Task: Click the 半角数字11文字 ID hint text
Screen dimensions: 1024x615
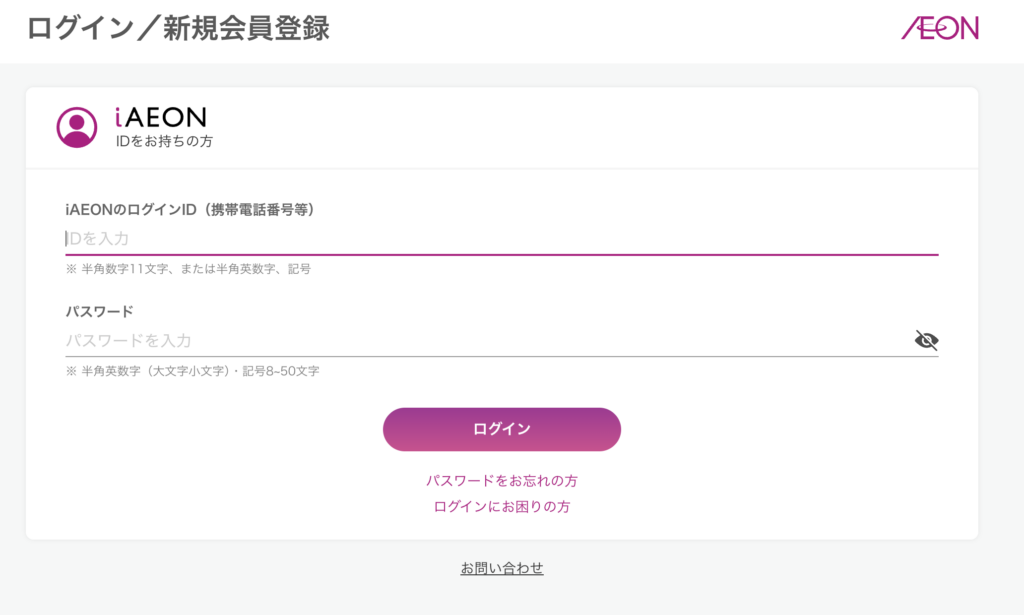Action: tap(128, 269)
